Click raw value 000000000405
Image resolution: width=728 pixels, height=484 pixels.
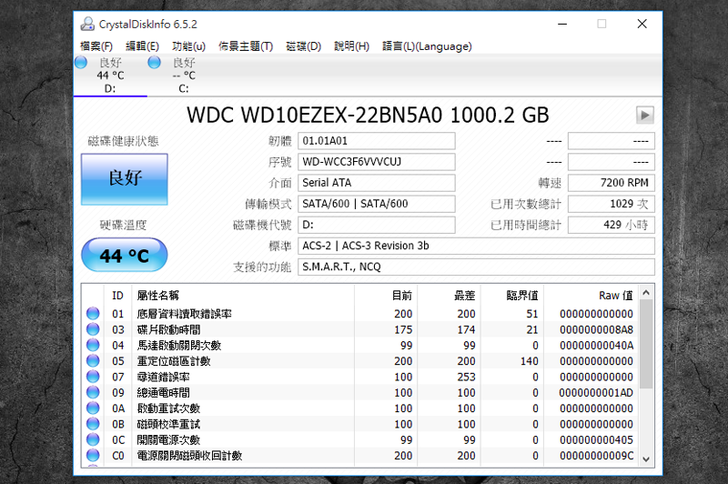596,440
